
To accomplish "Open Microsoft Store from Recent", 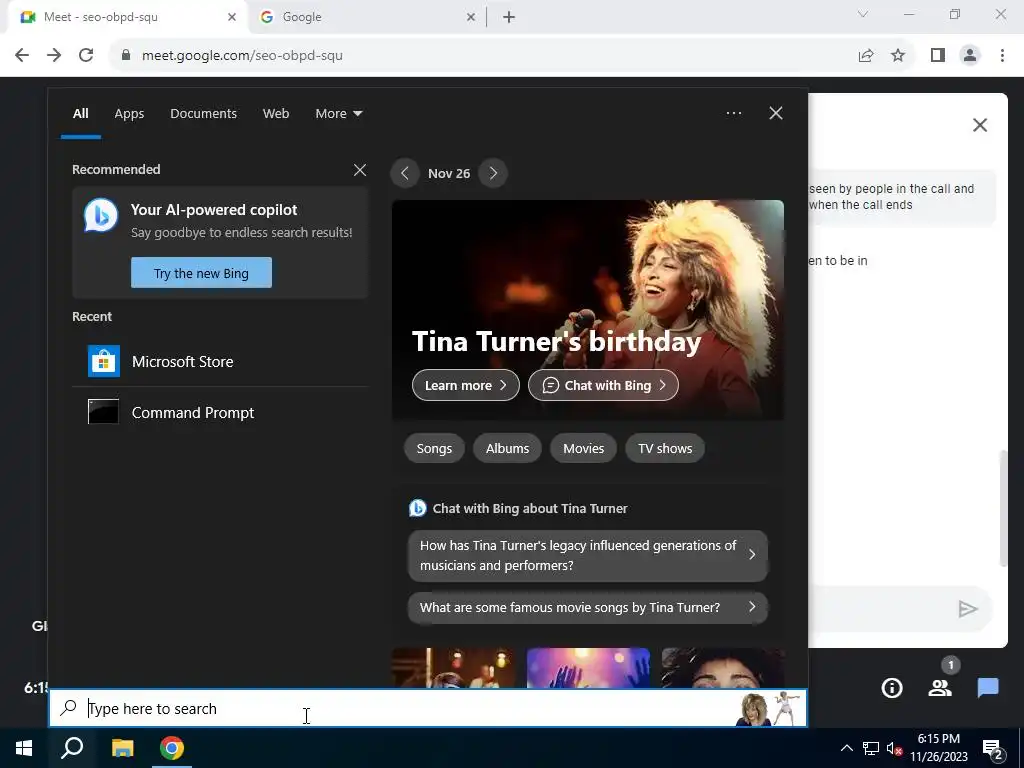I will tap(220, 362).
